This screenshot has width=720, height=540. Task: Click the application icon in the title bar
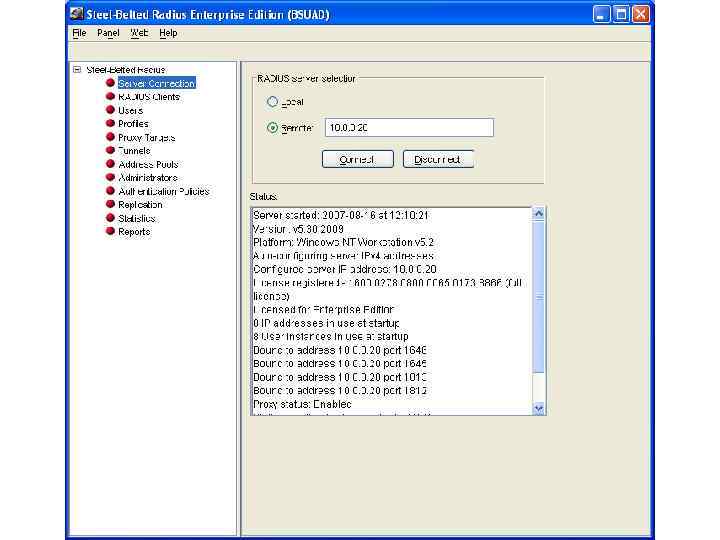click(x=77, y=14)
